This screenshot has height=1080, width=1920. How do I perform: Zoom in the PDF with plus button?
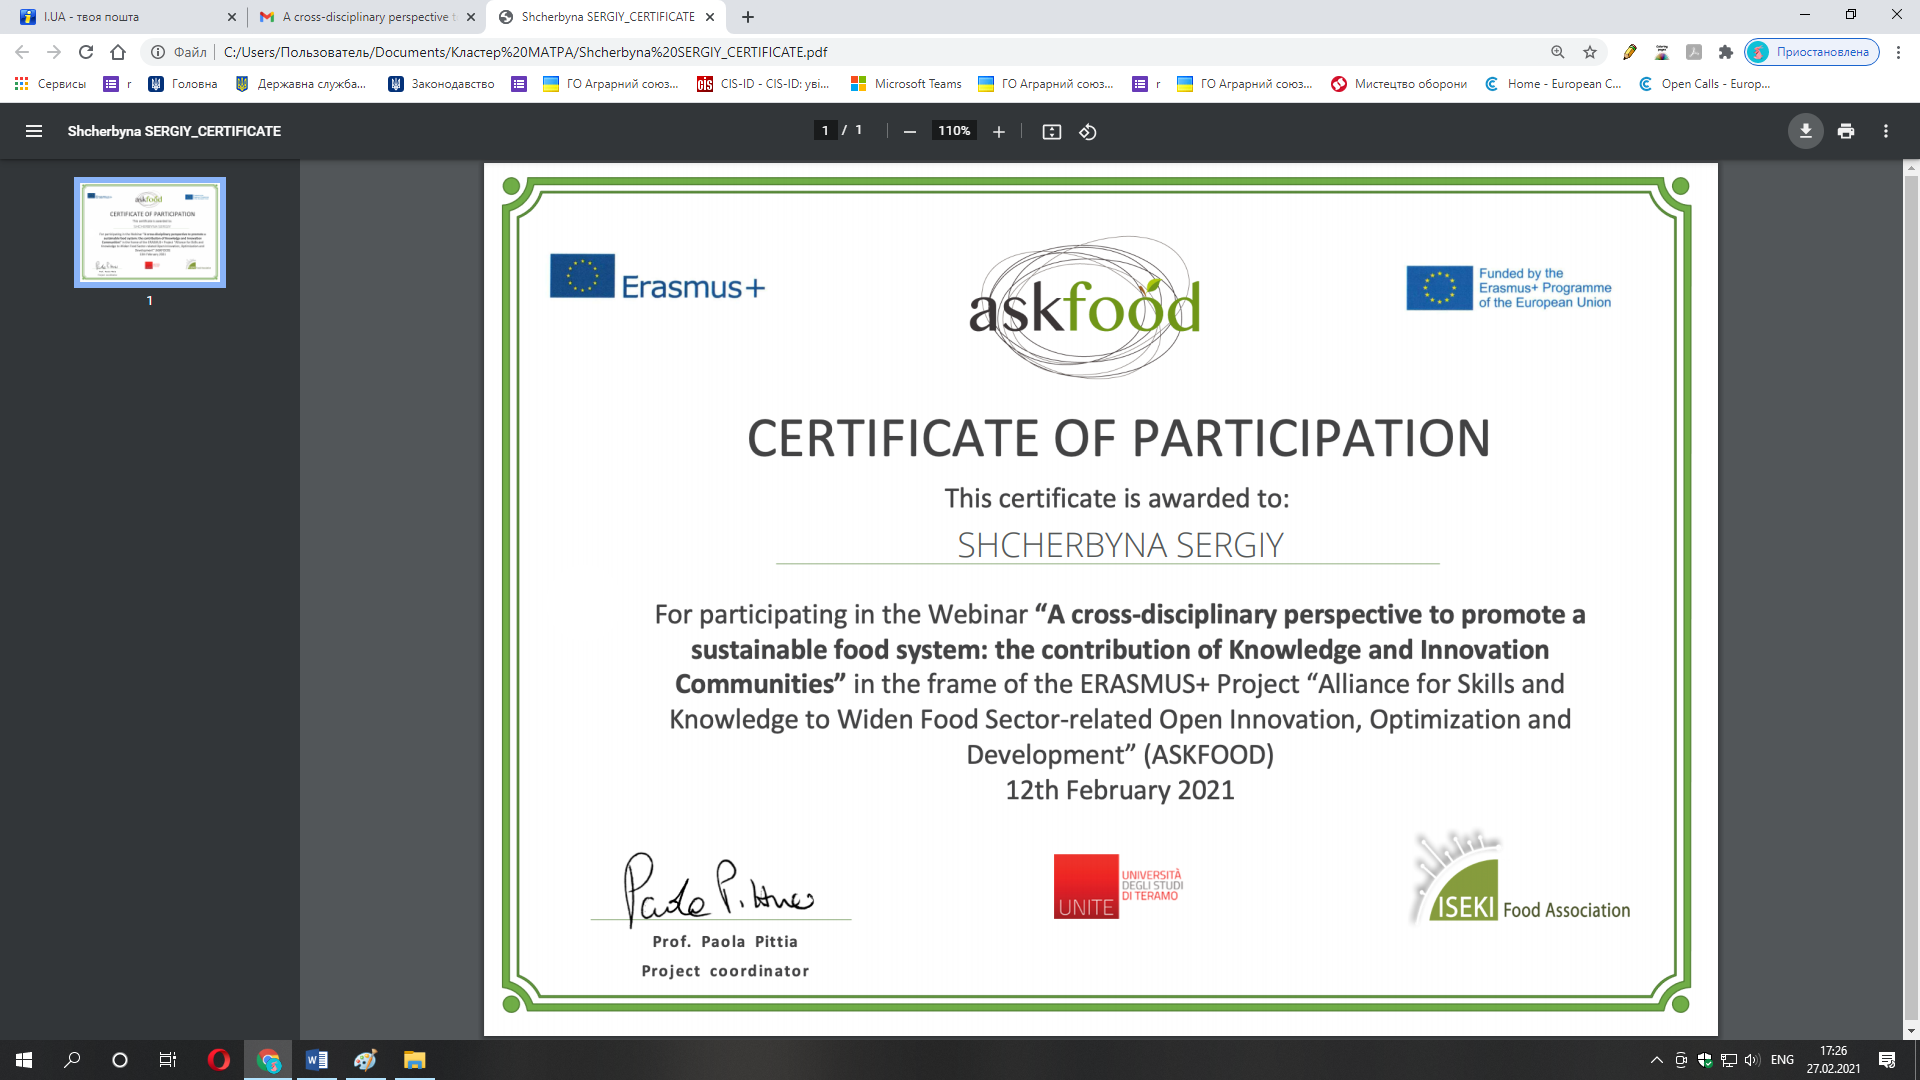[998, 132]
